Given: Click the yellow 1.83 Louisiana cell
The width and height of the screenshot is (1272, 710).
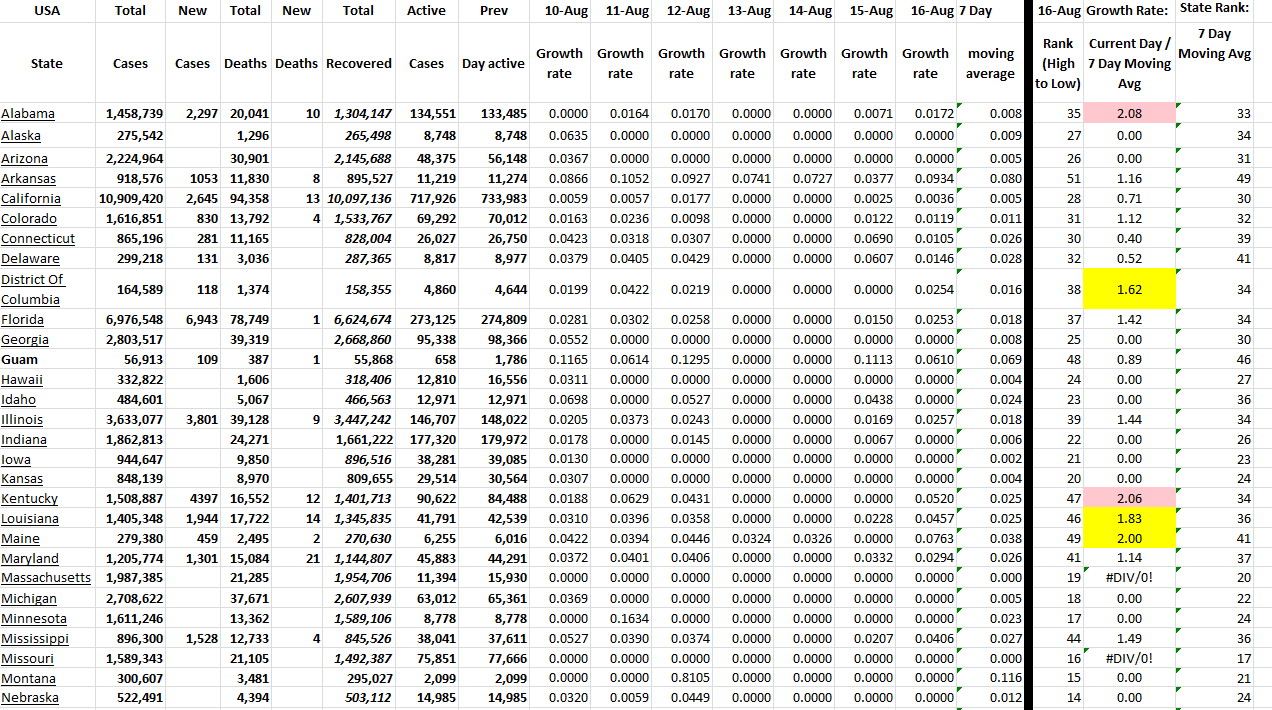Looking at the screenshot, I should pos(1129,519).
